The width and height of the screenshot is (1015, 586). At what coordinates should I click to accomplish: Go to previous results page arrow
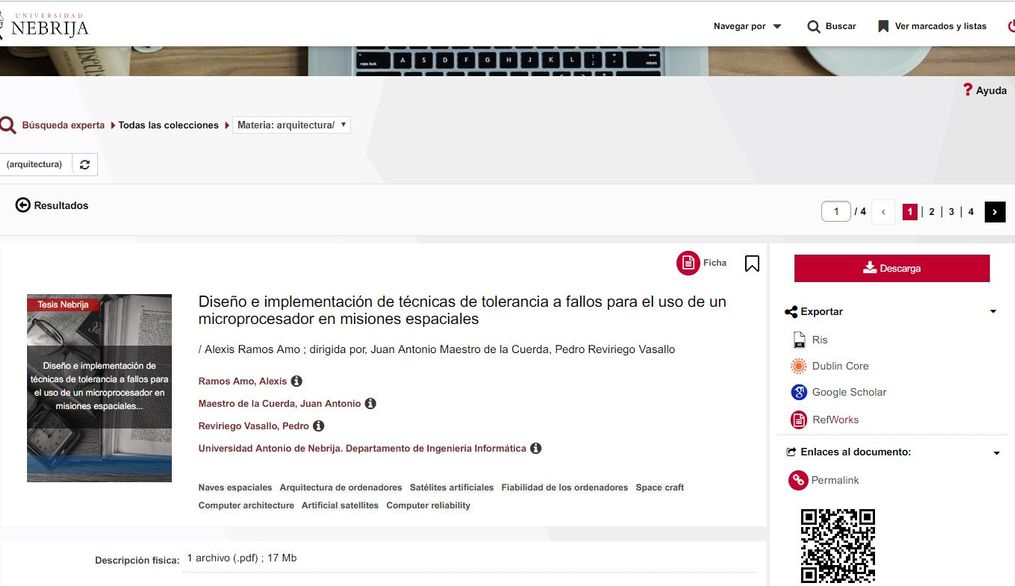tap(883, 212)
